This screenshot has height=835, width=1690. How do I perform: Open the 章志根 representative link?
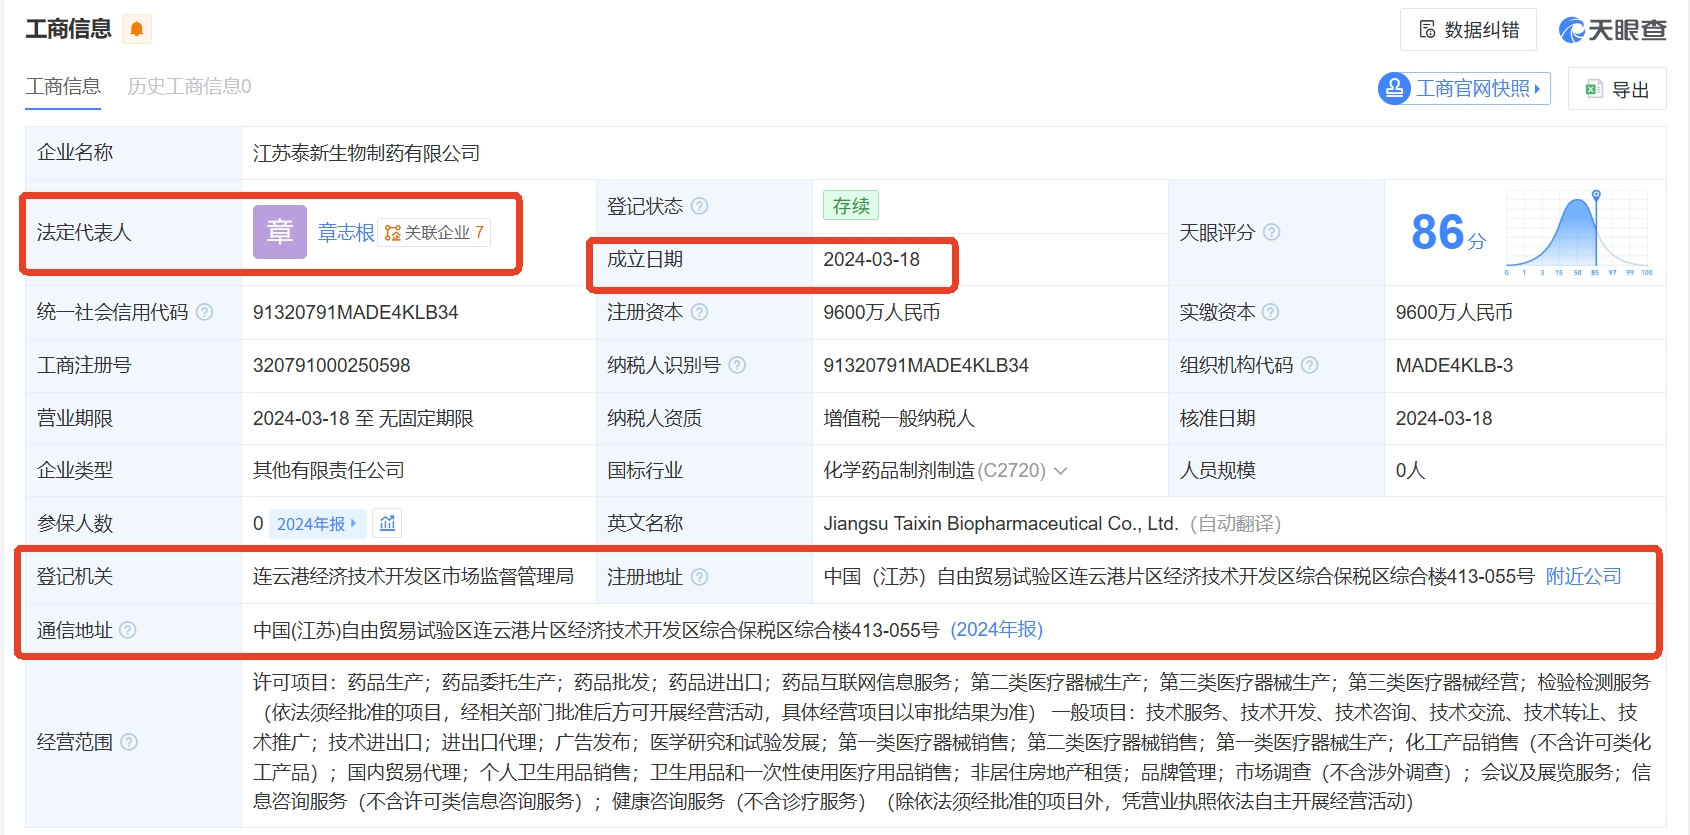[x=346, y=233]
